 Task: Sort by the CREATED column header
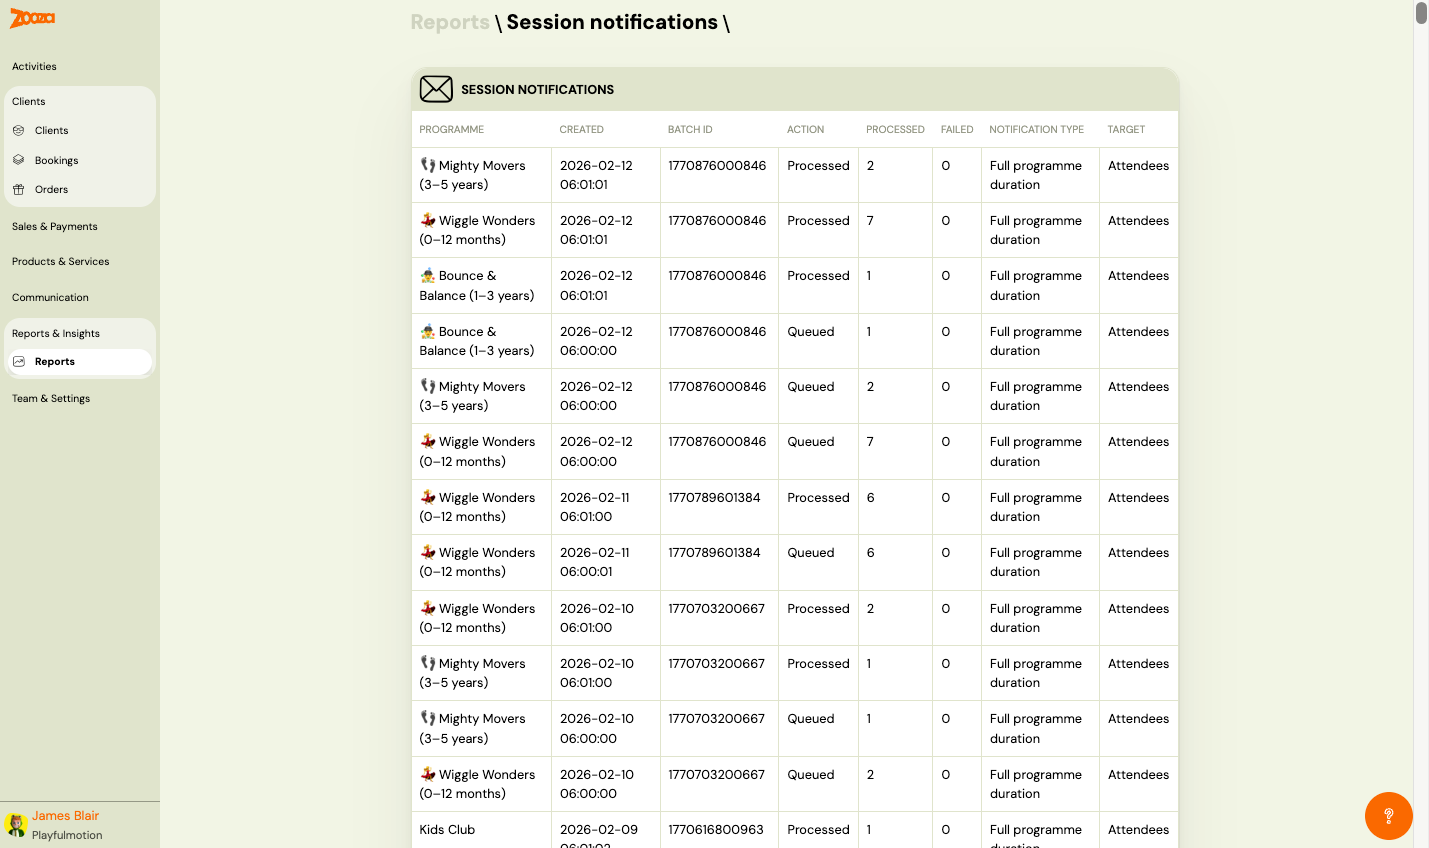coord(581,129)
